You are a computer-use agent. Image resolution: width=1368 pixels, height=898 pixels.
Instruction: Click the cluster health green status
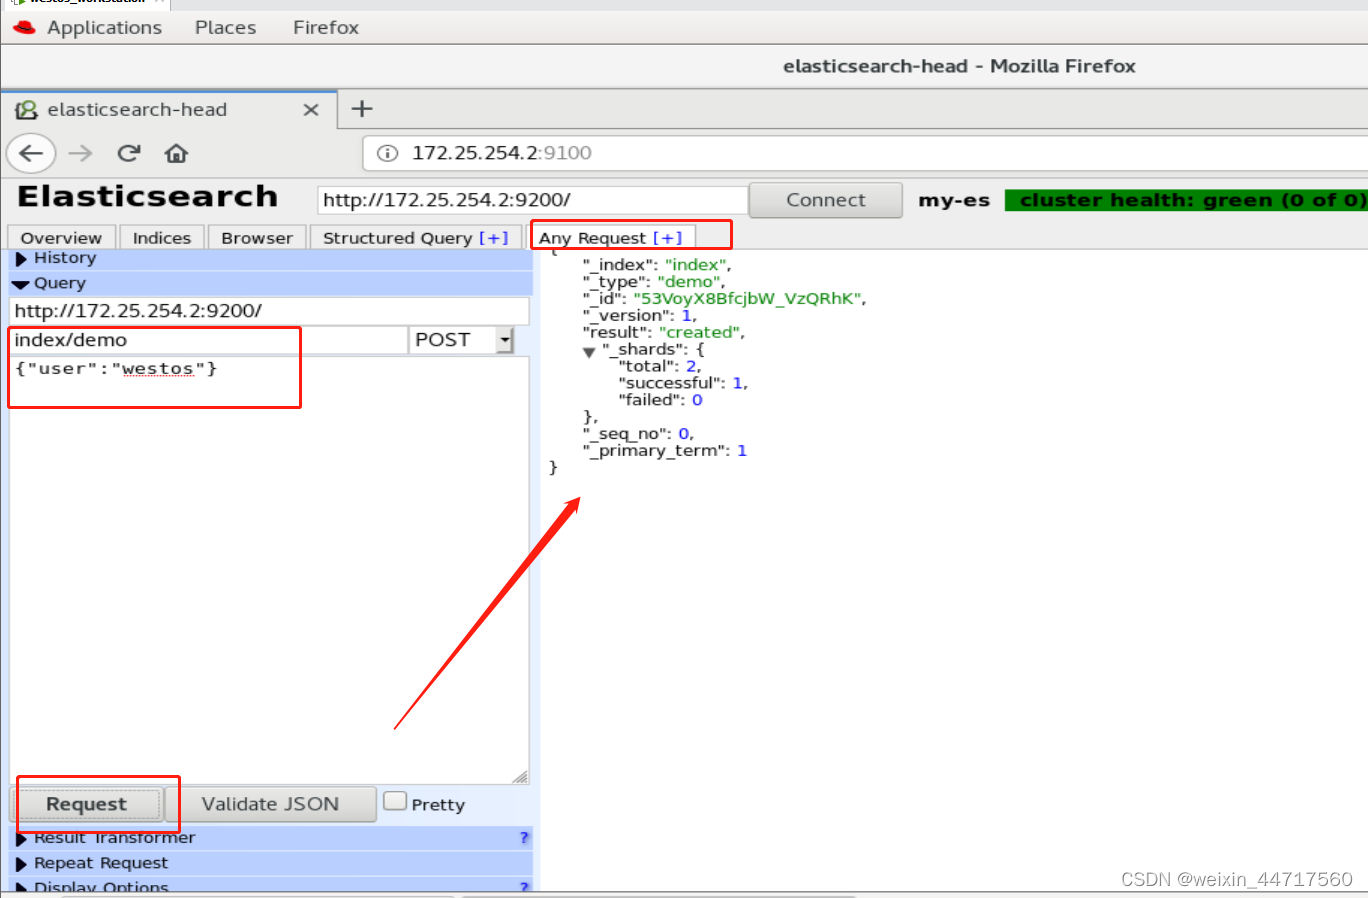pos(1186,200)
